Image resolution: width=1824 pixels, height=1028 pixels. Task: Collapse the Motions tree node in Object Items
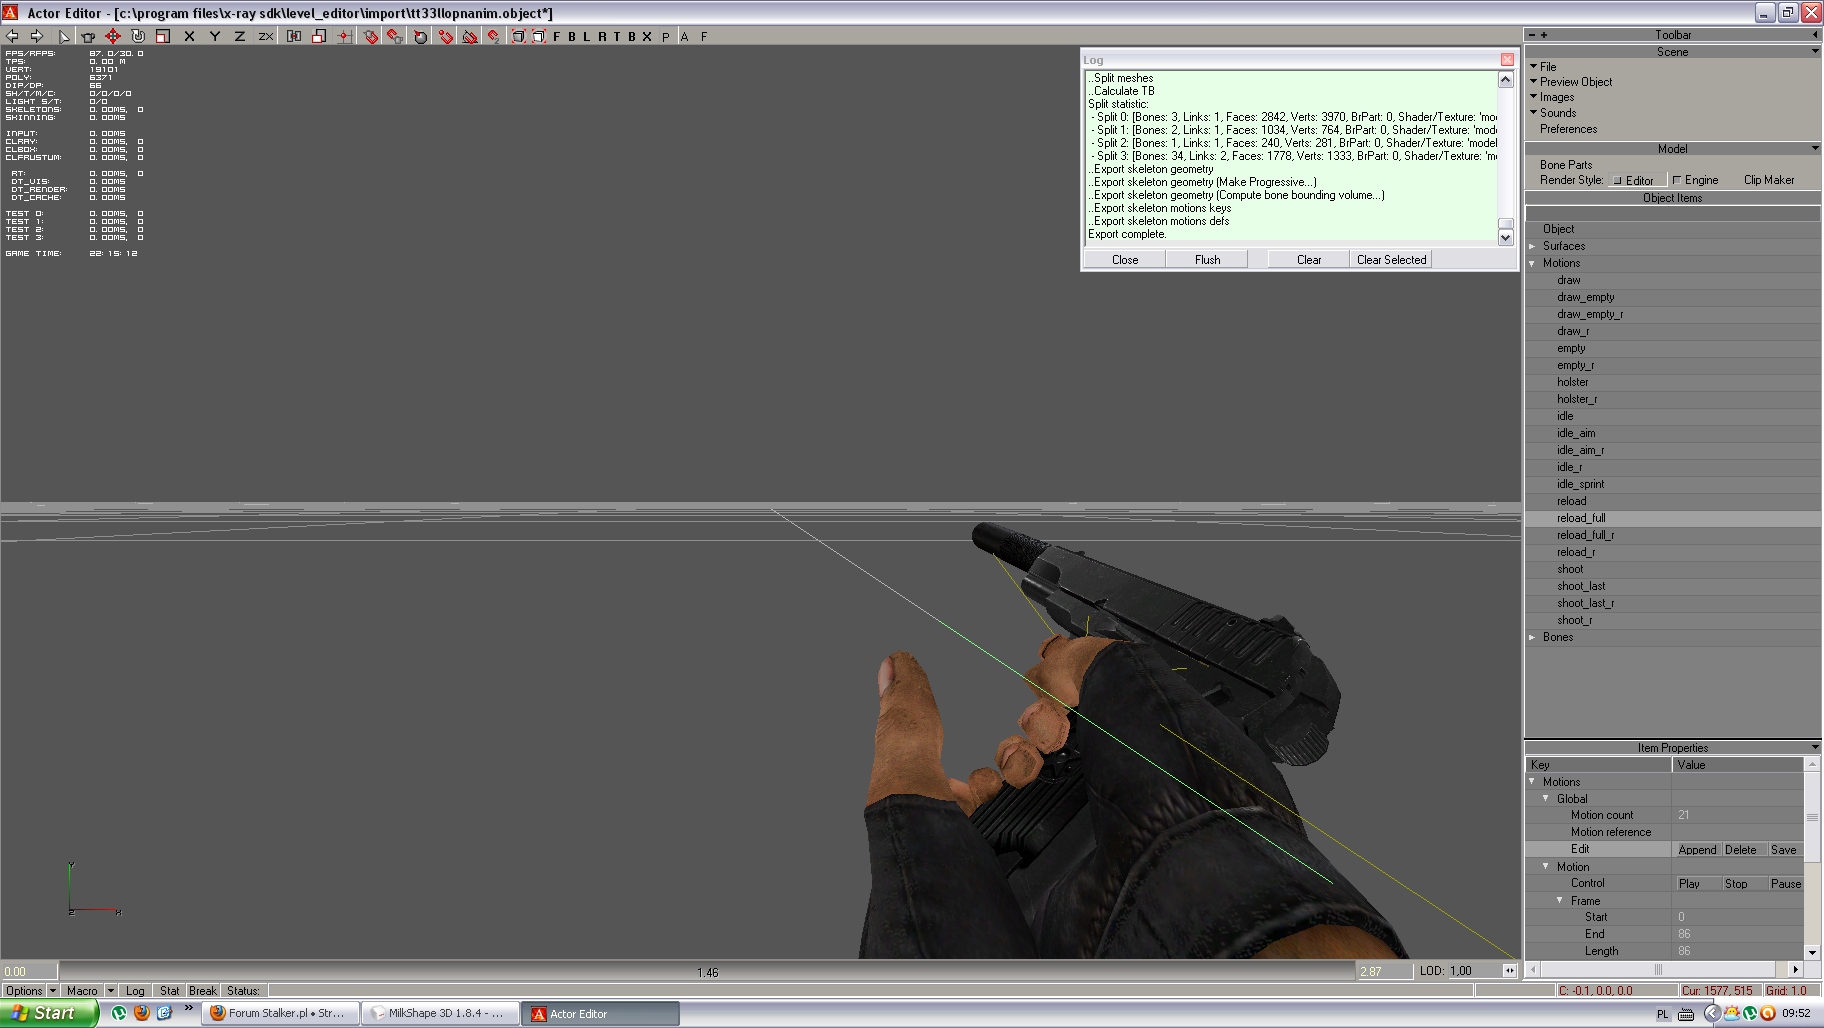point(1532,263)
